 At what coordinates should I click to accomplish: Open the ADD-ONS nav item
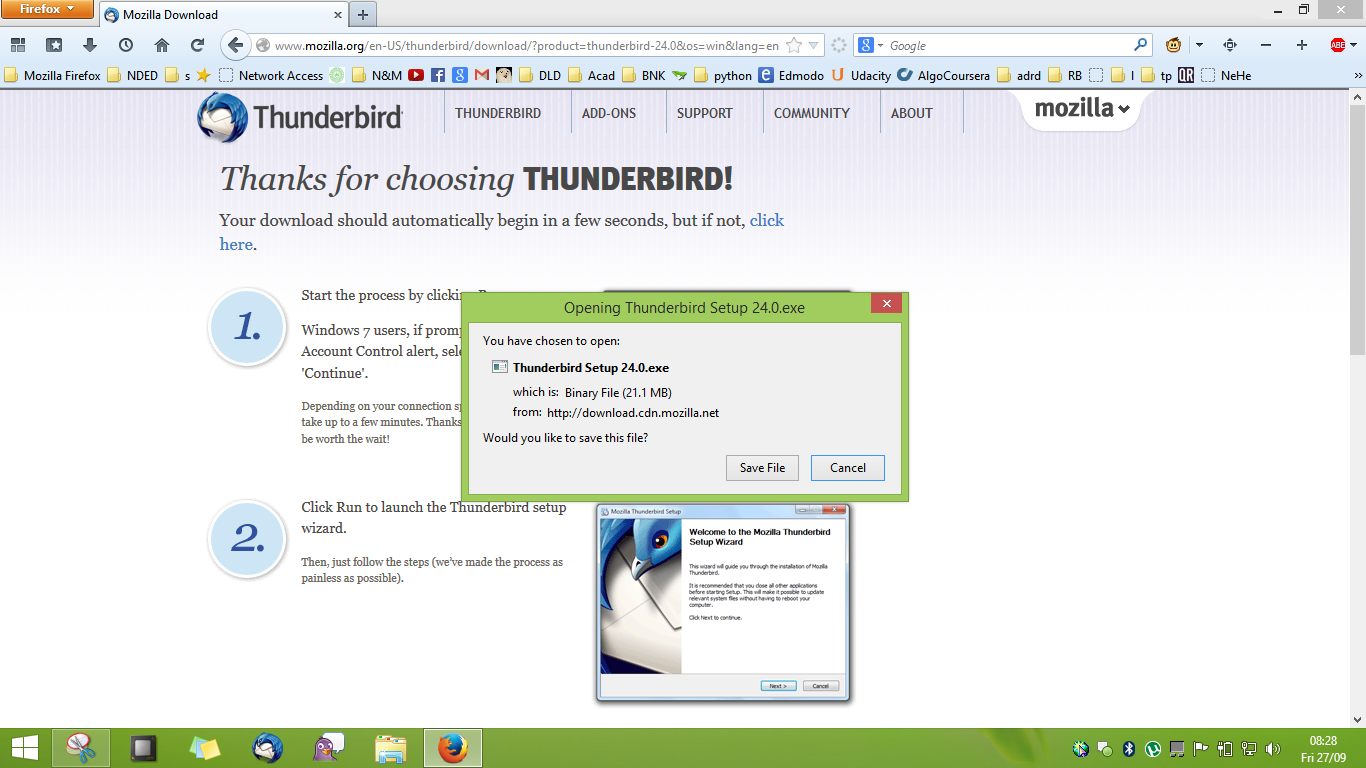(x=609, y=113)
